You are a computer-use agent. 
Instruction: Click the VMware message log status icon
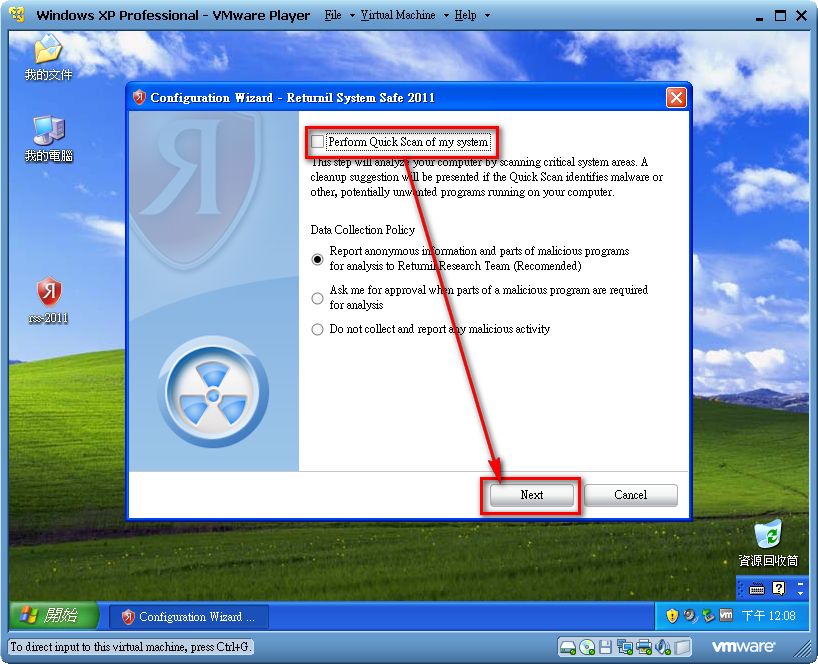pos(682,647)
